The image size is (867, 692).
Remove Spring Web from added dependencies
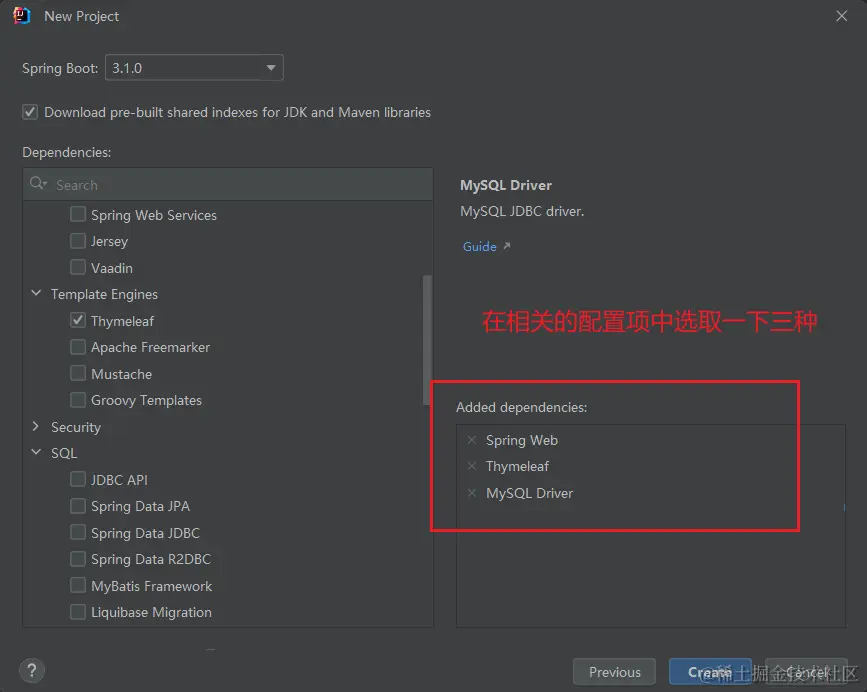click(472, 440)
